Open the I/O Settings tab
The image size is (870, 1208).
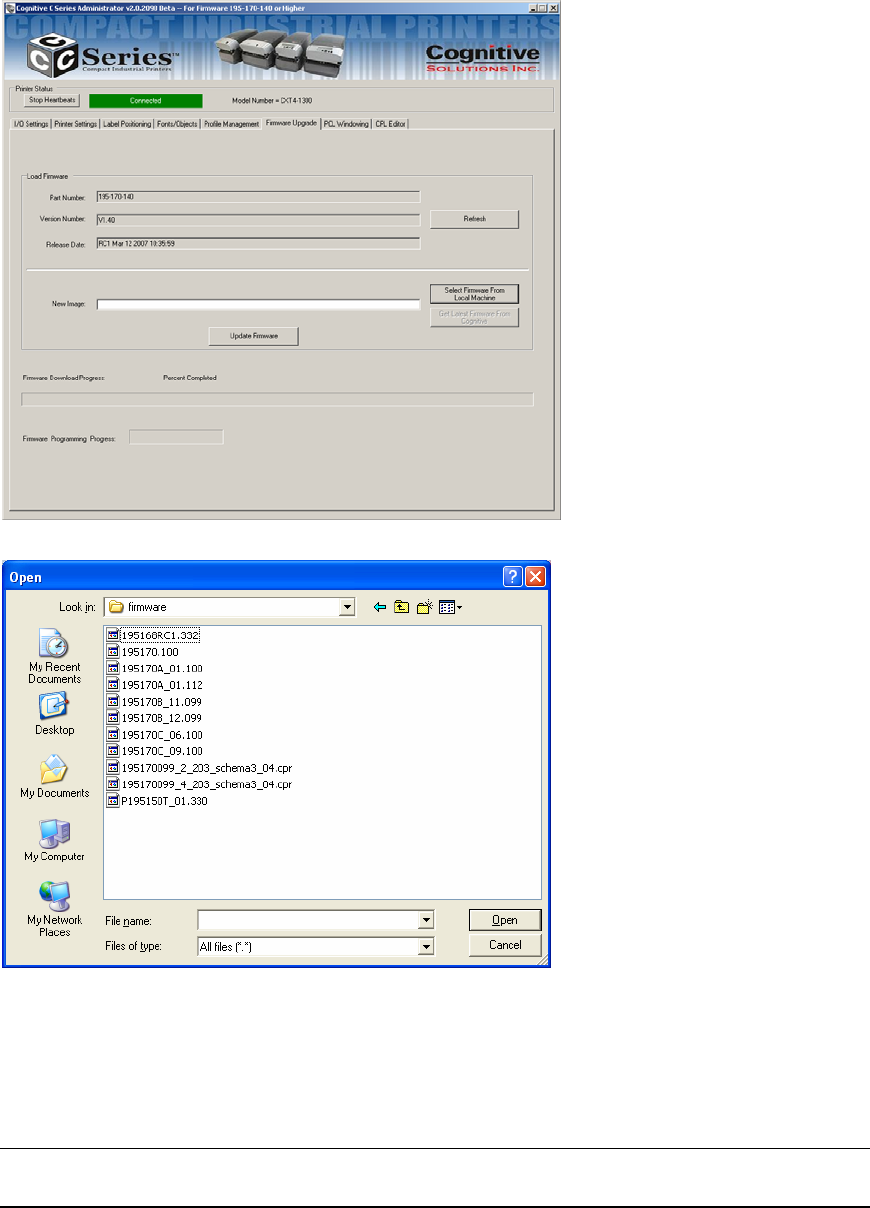(x=30, y=124)
